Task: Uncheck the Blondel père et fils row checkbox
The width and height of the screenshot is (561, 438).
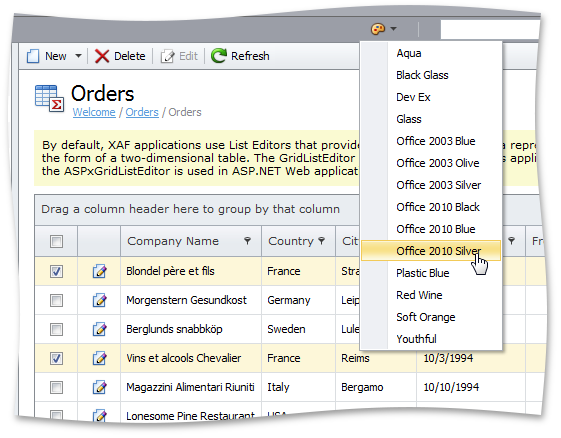Action: click(x=56, y=271)
